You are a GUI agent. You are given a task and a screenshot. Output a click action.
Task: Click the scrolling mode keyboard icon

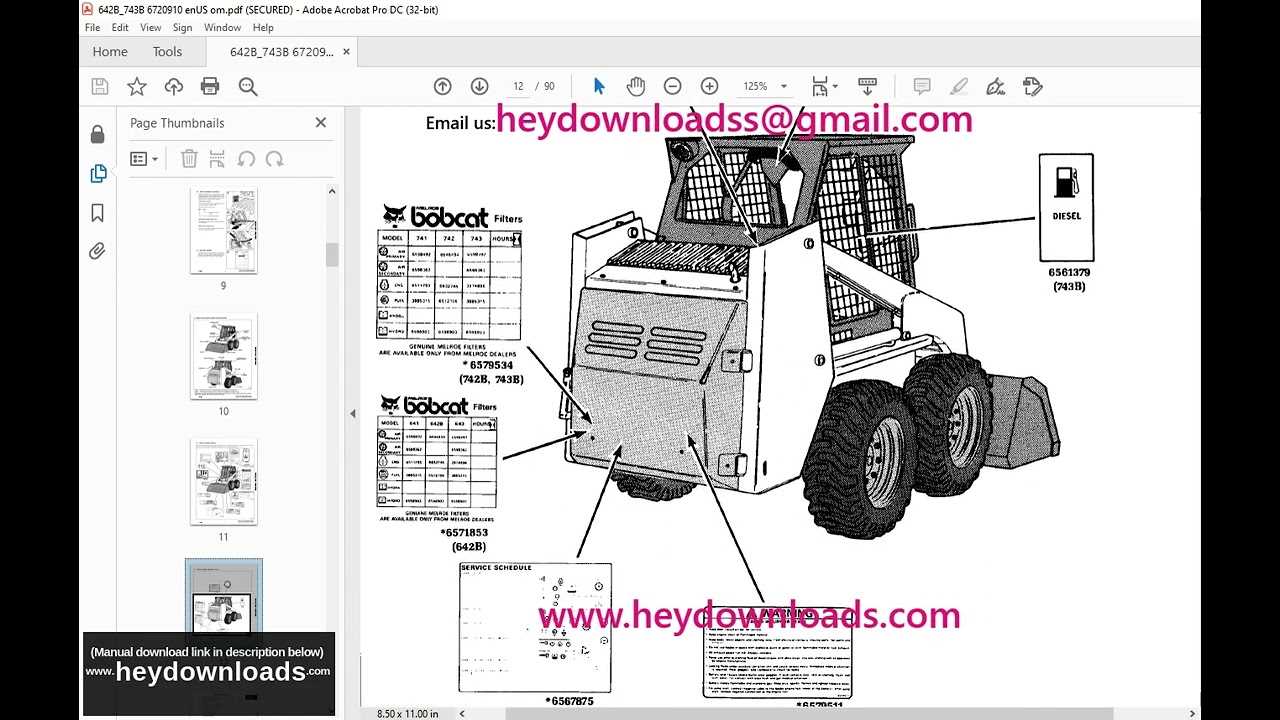[867, 87]
